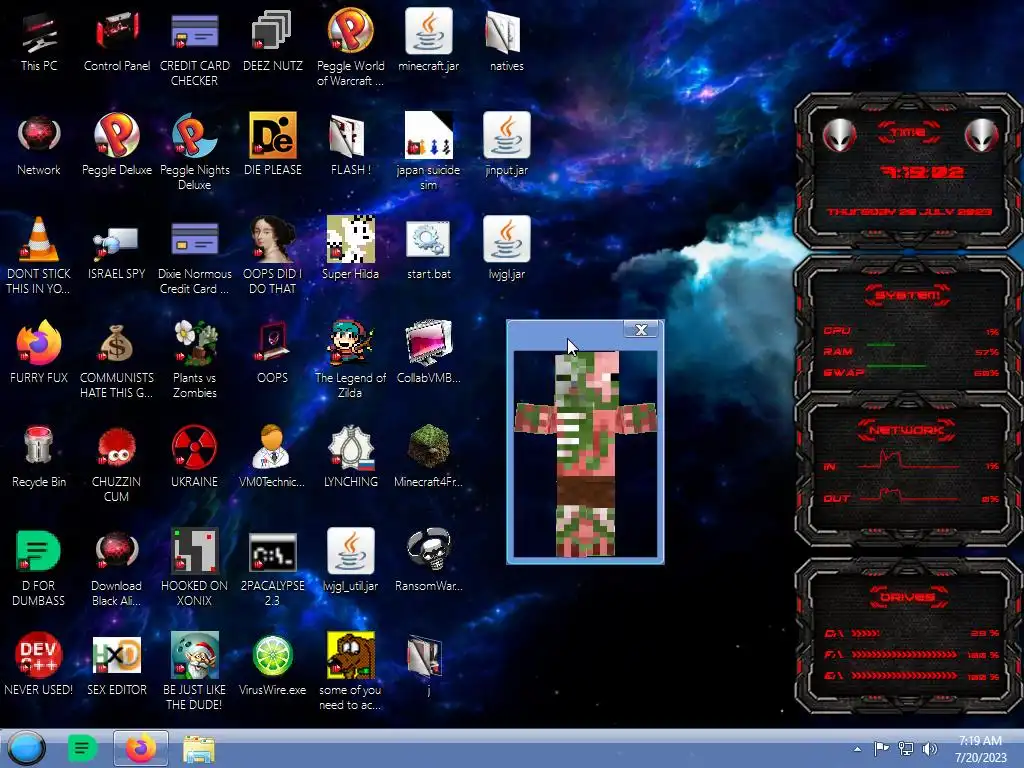Select the DIE PLEASE shortcut icon
The width and height of the screenshot is (1024, 768).
(x=272, y=145)
